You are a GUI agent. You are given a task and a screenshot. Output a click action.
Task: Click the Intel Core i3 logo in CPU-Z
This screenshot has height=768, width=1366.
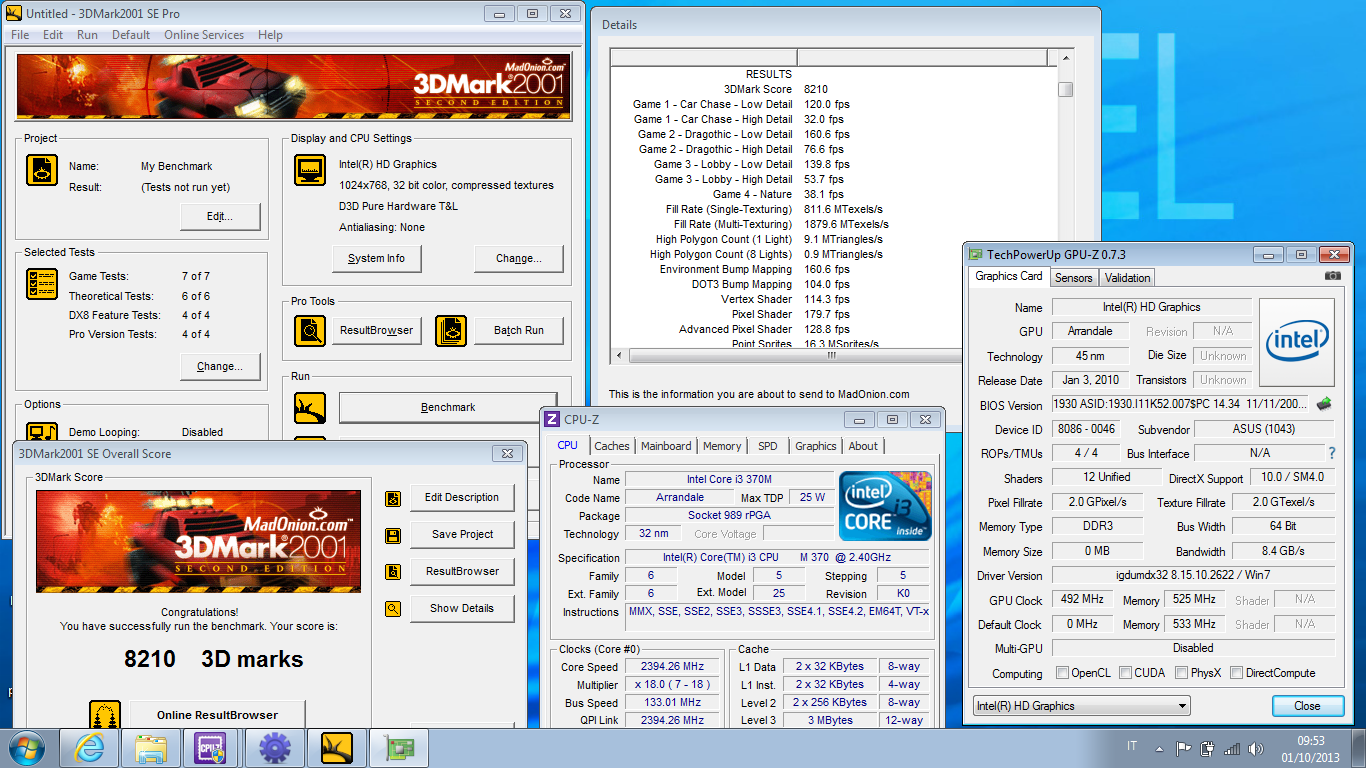(x=886, y=506)
